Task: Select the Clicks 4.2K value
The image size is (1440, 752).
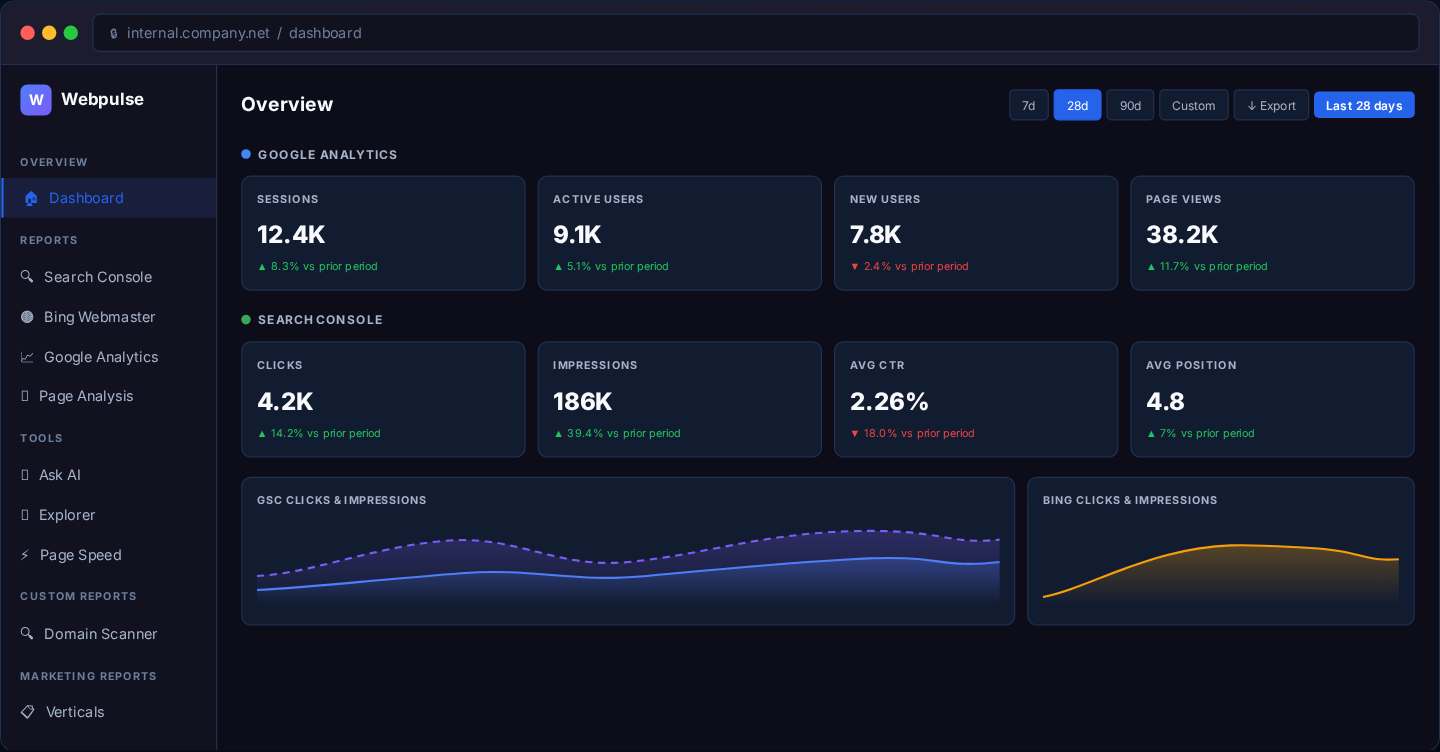Action: coord(285,401)
